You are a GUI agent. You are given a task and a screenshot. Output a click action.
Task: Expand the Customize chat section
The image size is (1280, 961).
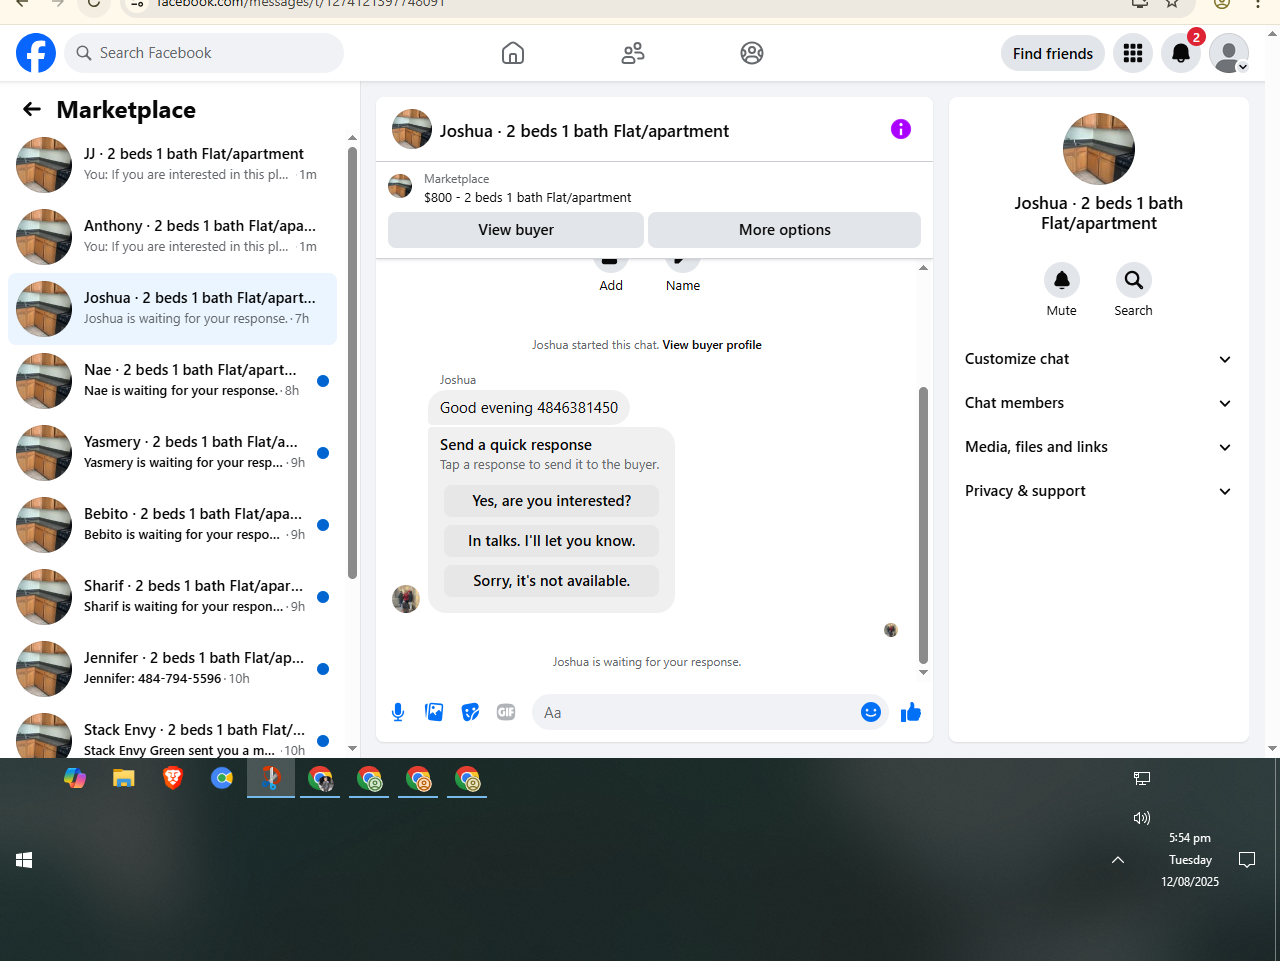click(1098, 359)
